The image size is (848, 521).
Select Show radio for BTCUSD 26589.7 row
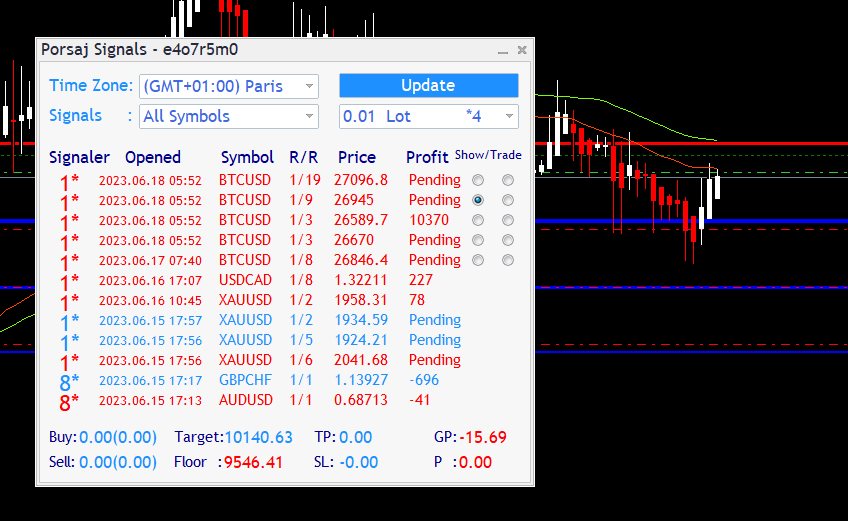coord(478,220)
